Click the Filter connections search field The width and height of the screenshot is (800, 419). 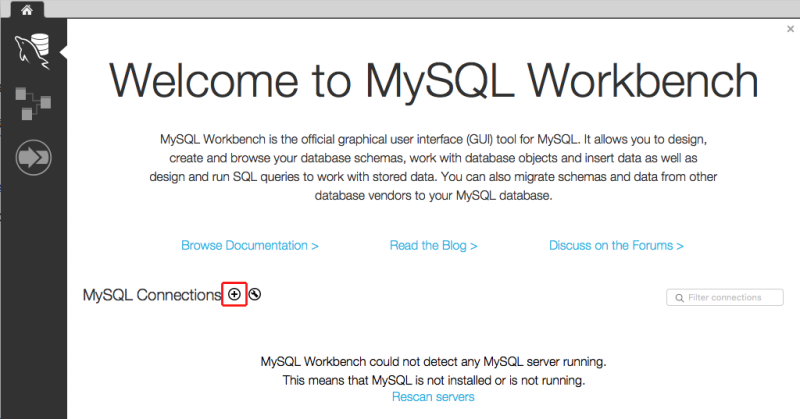(724, 297)
